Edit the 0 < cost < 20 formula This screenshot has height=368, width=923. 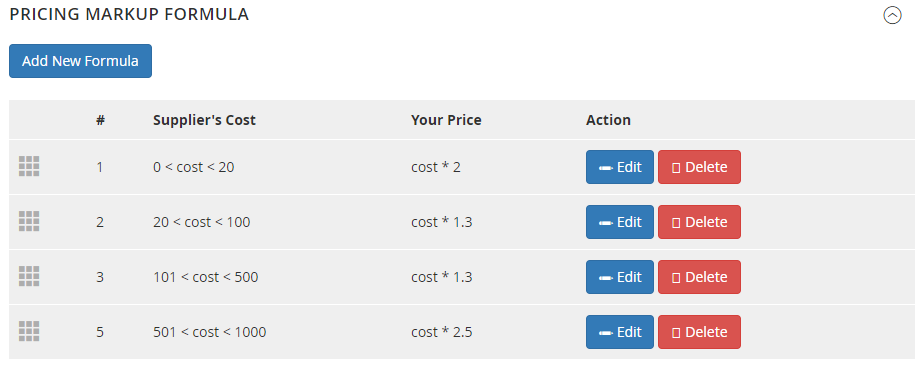click(620, 167)
